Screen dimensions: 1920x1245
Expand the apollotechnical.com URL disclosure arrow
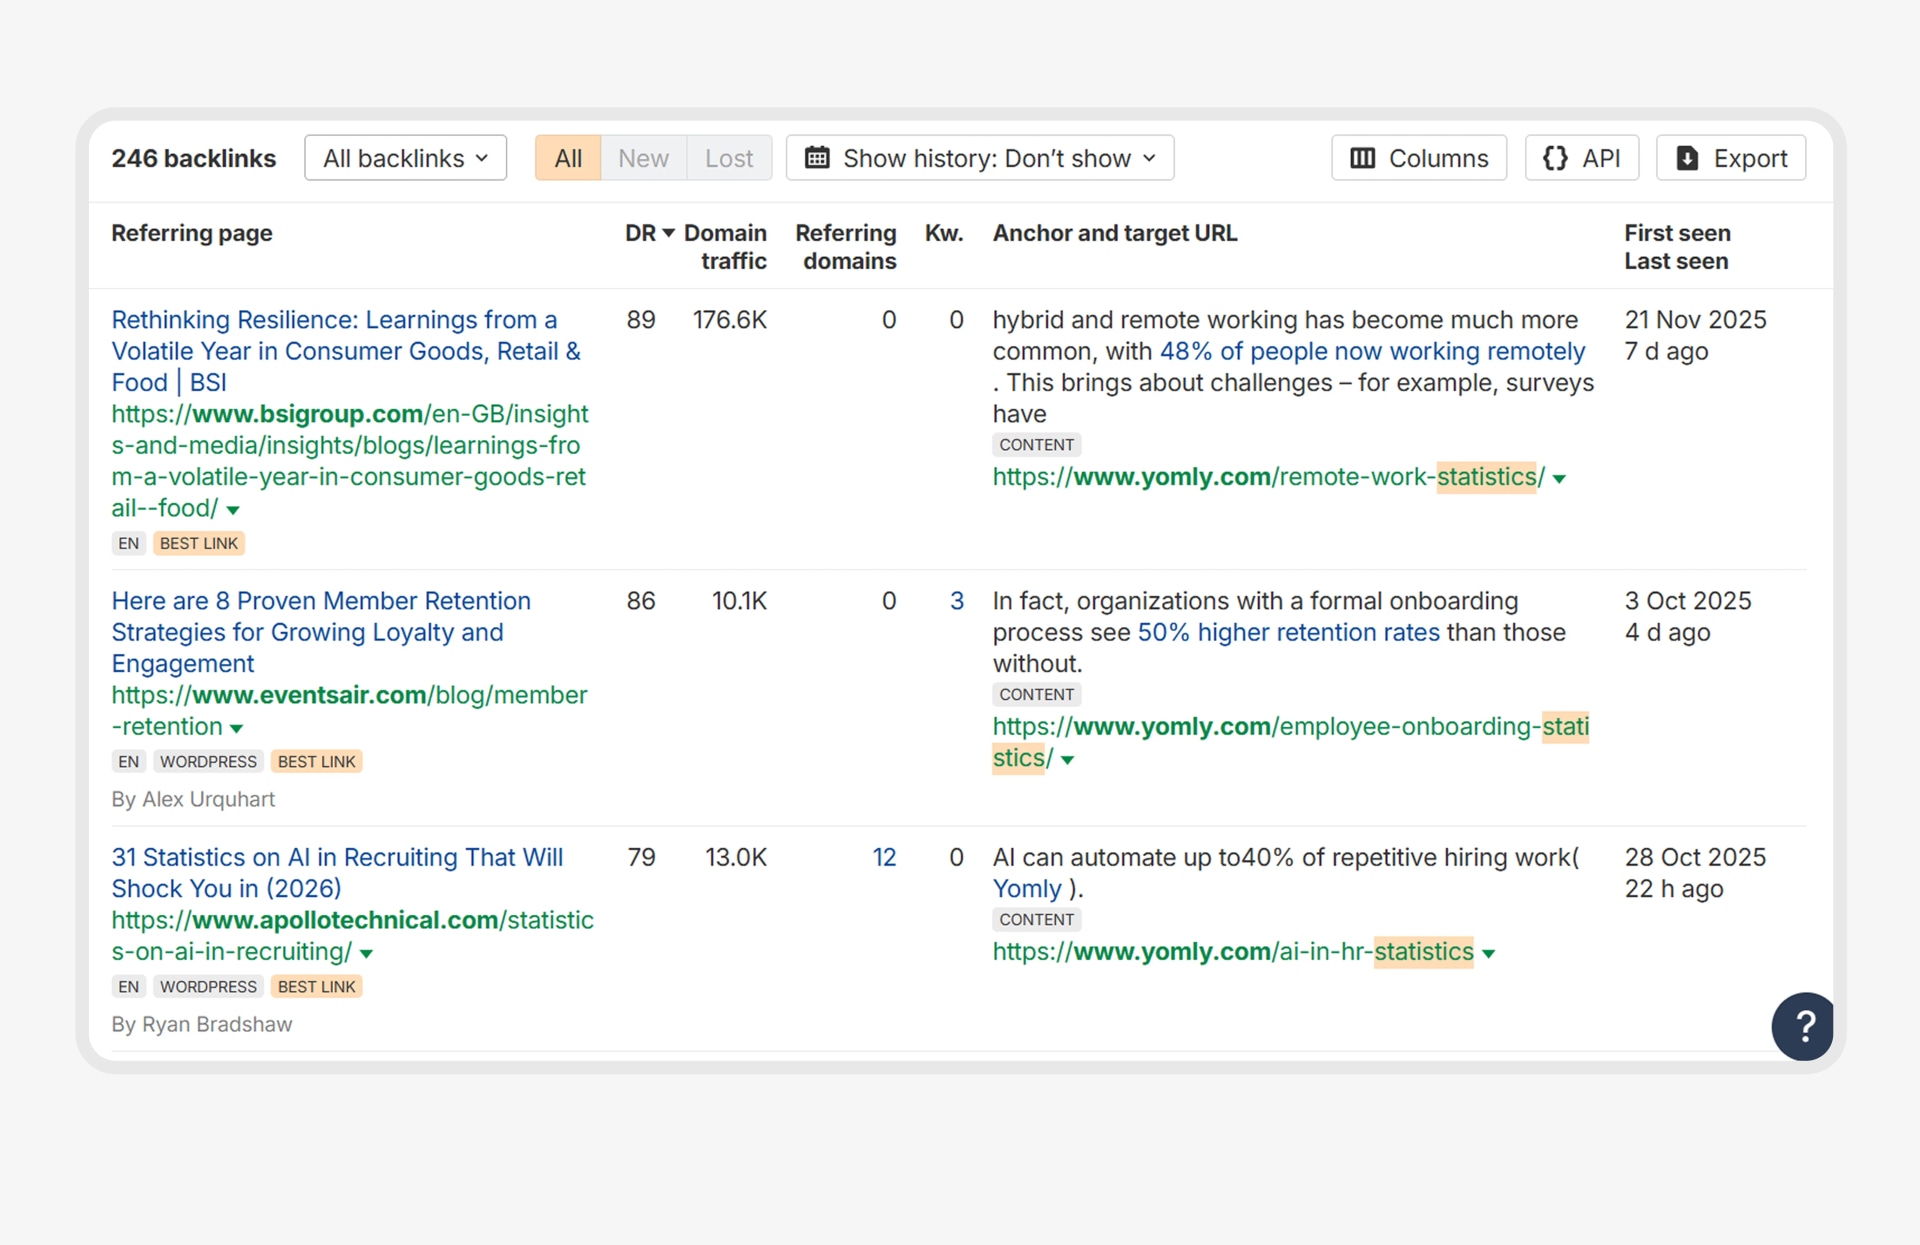tap(365, 954)
